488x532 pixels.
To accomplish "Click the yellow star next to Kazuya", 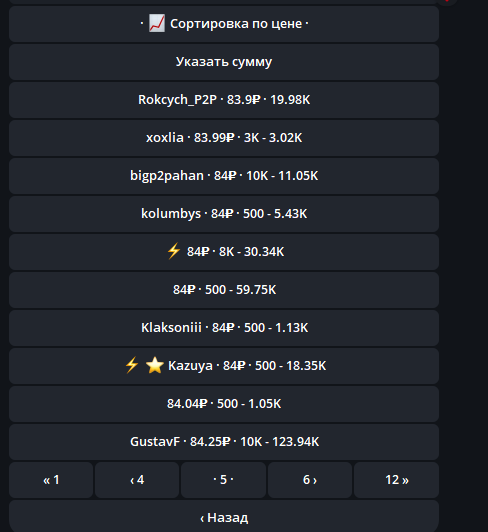I will 154,365.
